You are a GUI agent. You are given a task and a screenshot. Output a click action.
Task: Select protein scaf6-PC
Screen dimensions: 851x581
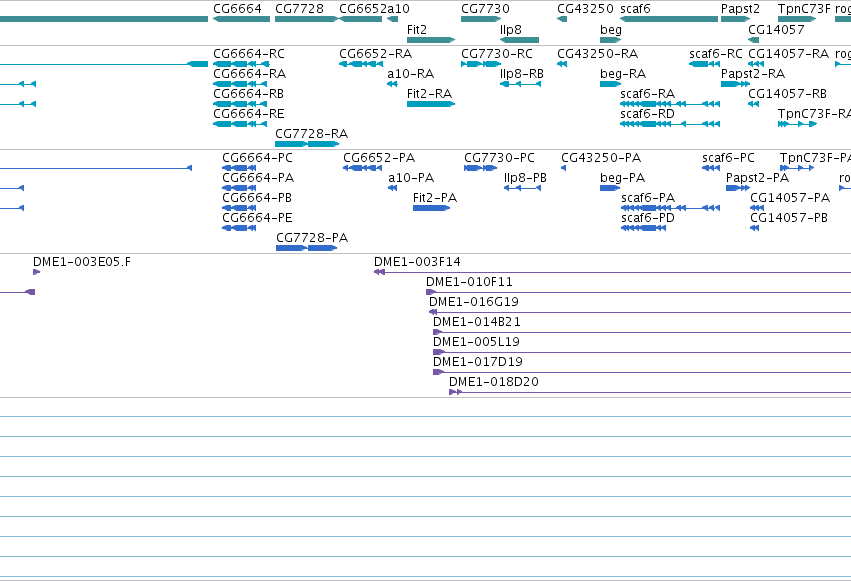pos(728,158)
